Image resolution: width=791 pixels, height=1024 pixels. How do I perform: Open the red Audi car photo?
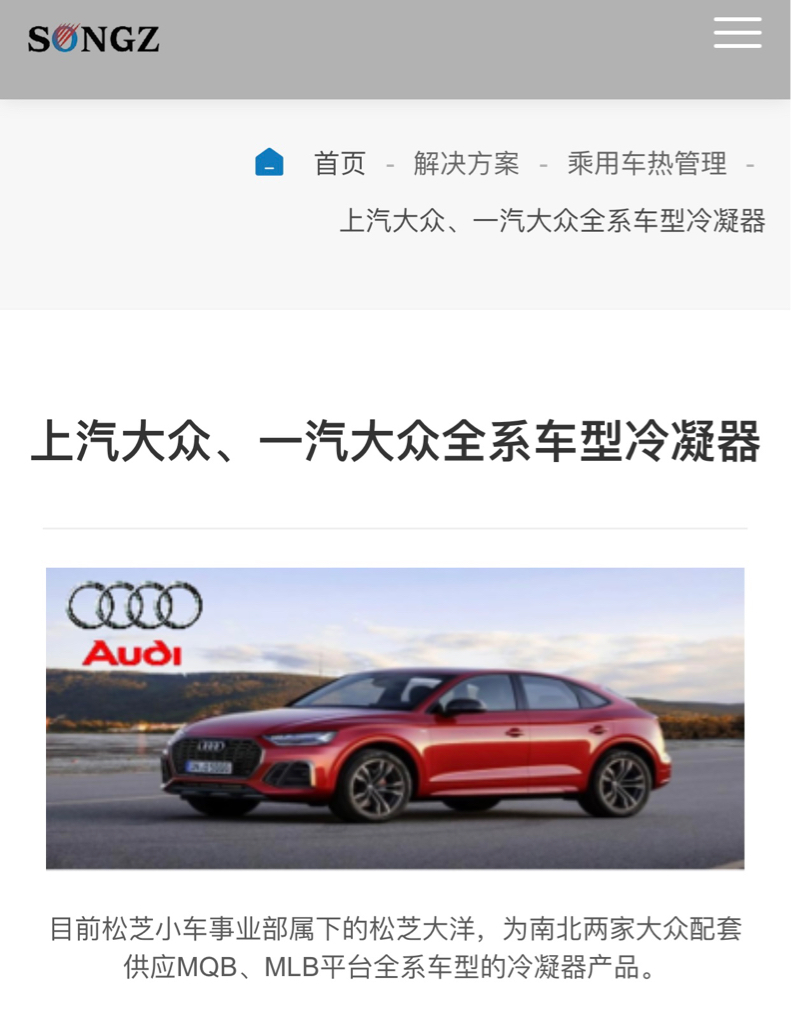(395, 718)
